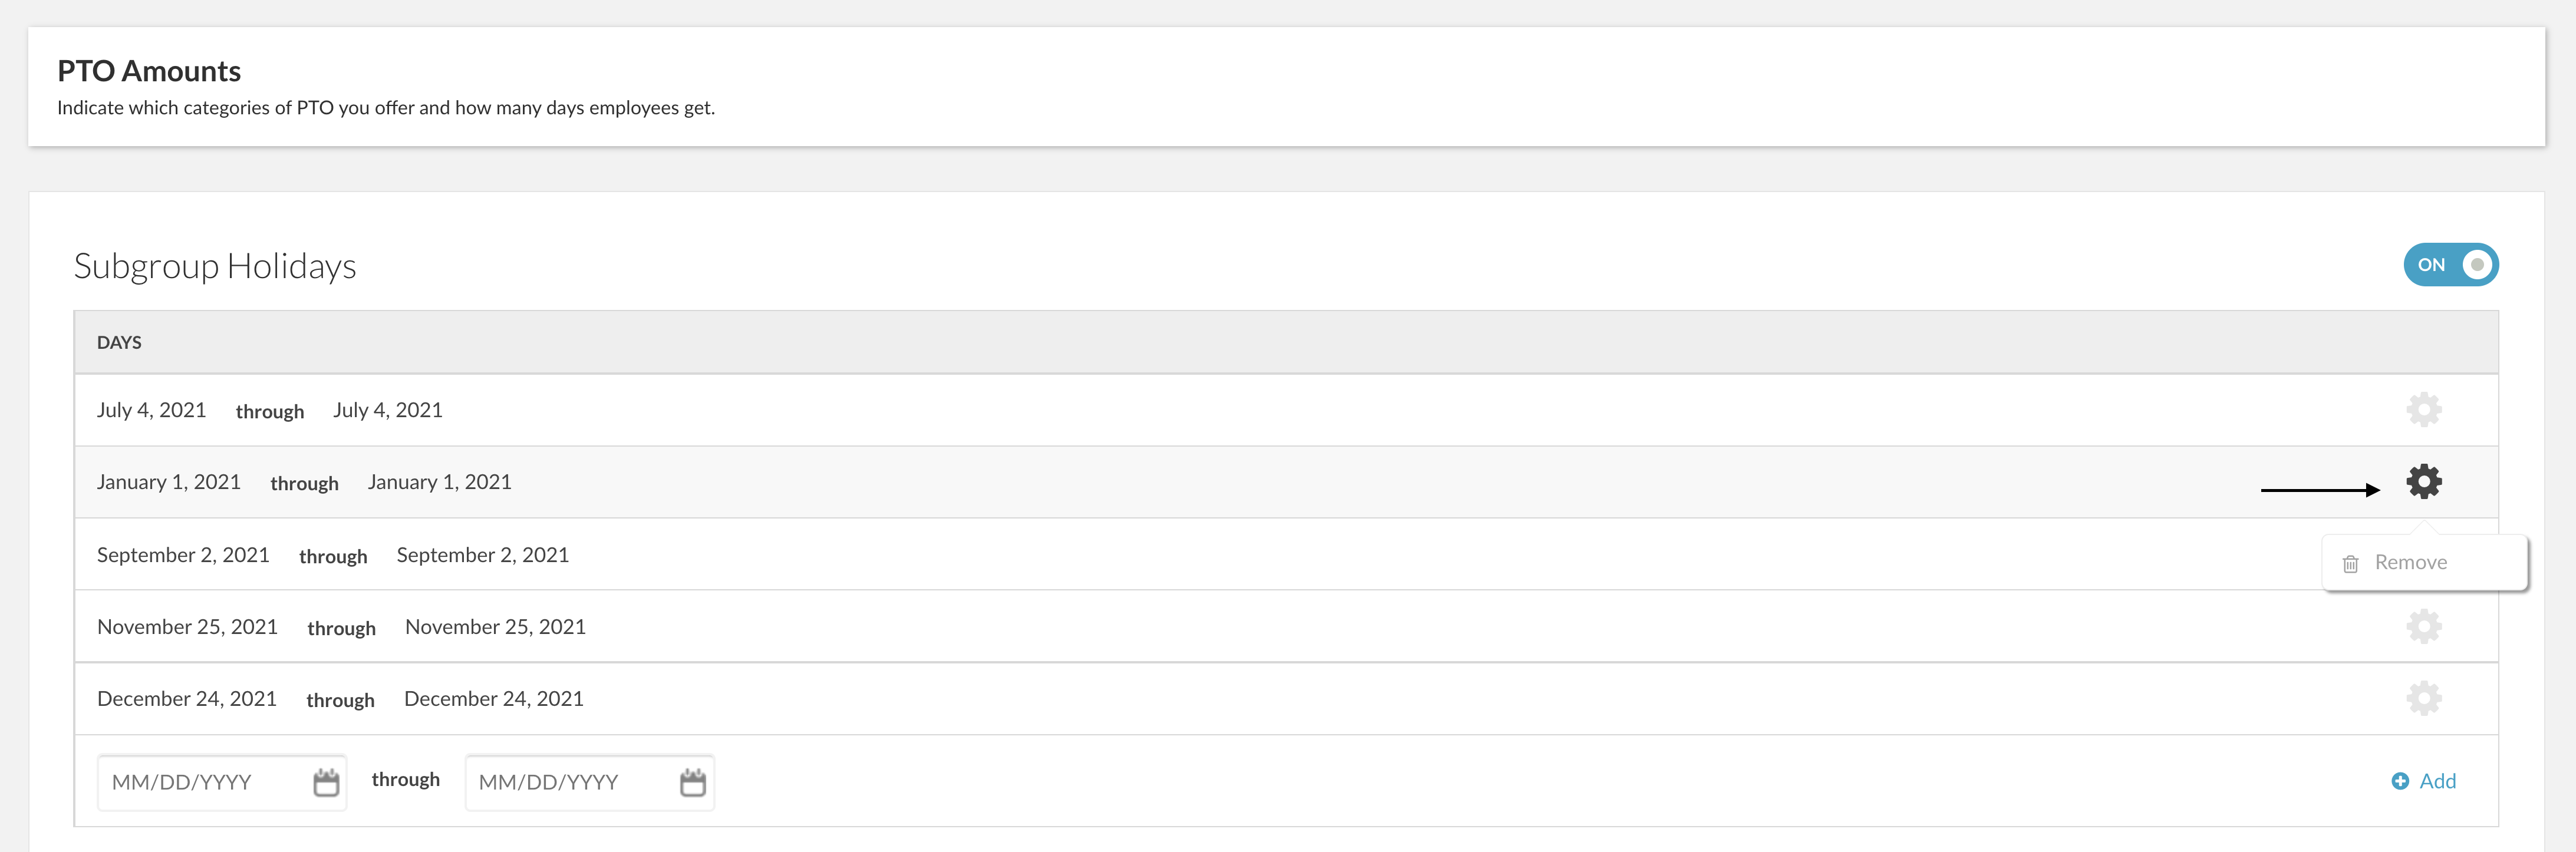Open settings gear for December 24, 2021 holiday
The width and height of the screenshot is (2576, 852).
(x=2423, y=699)
